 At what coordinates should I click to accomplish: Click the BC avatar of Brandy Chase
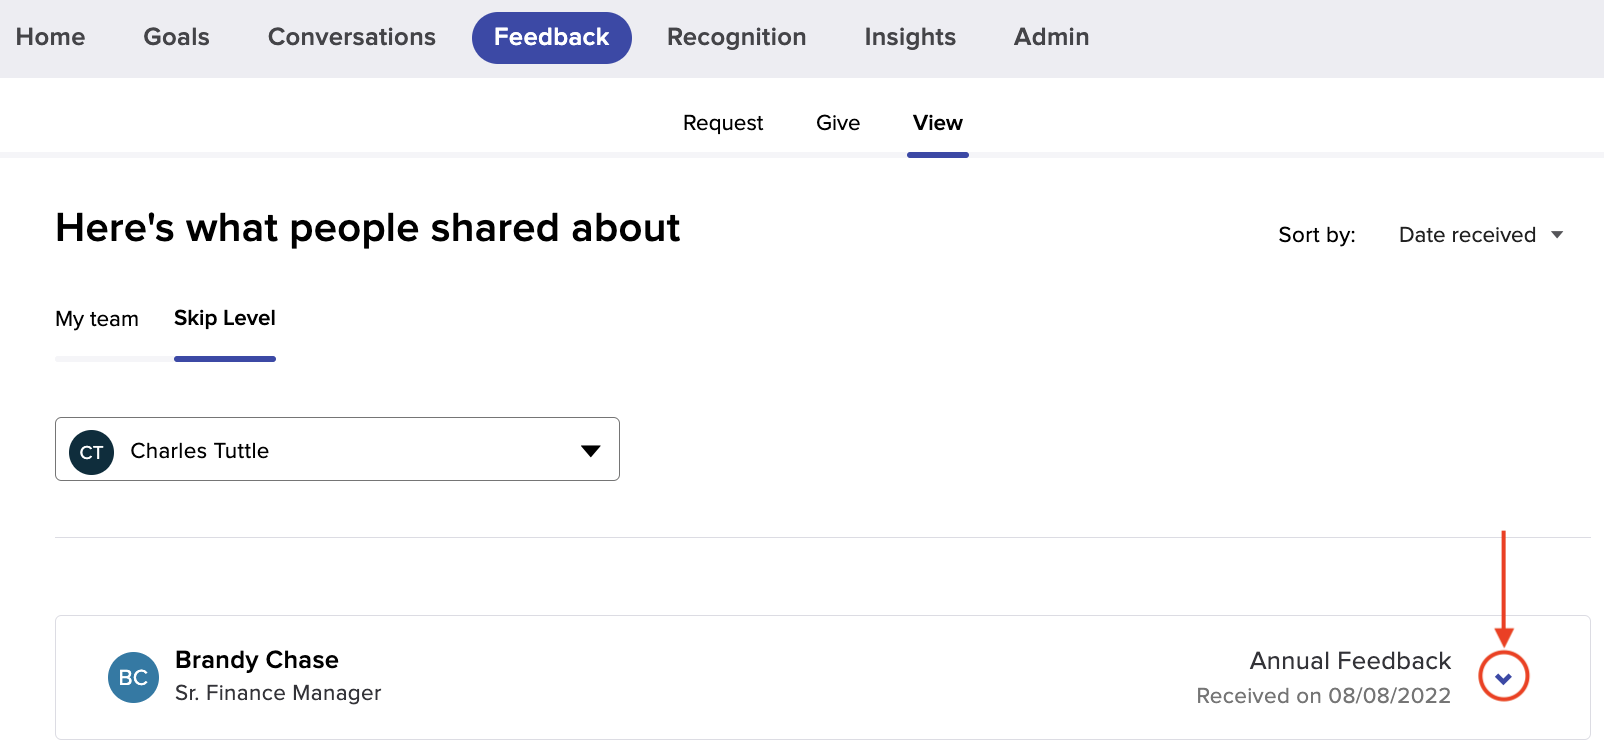[133, 677]
